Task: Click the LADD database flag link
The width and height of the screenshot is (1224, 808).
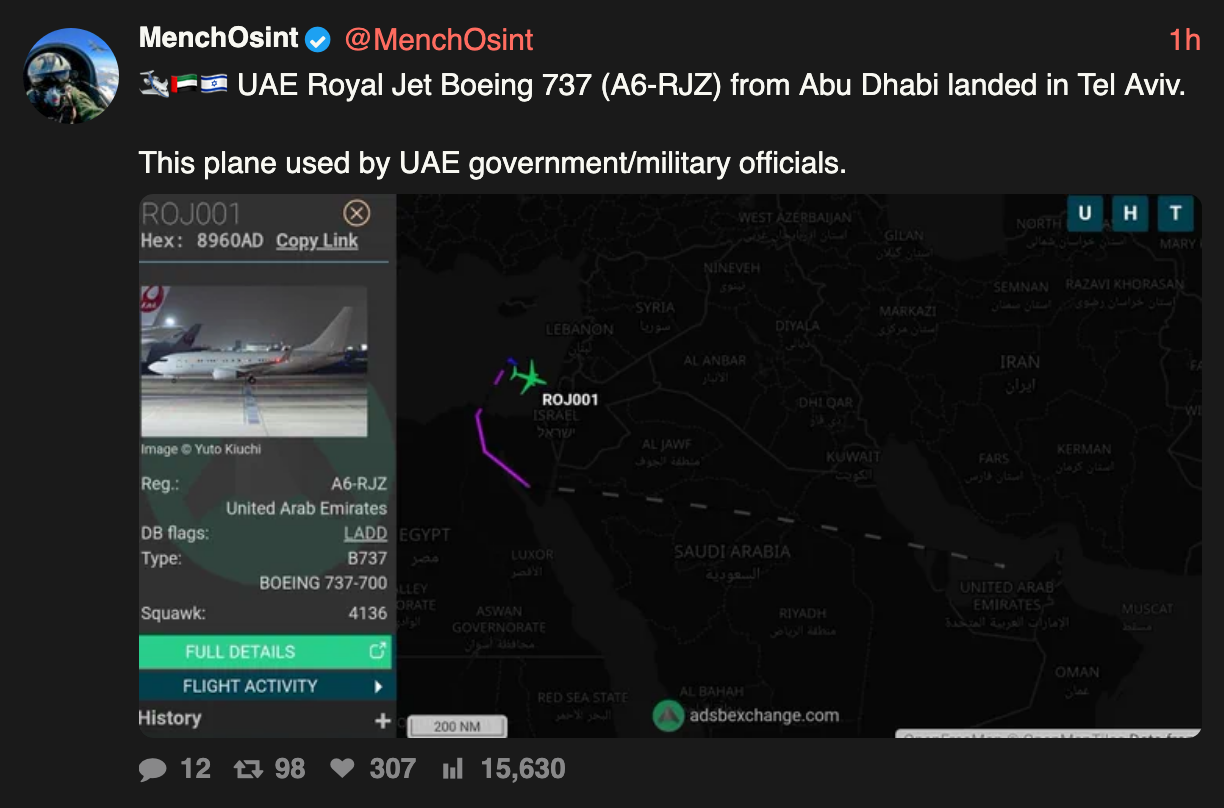Action: (x=365, y=533)
